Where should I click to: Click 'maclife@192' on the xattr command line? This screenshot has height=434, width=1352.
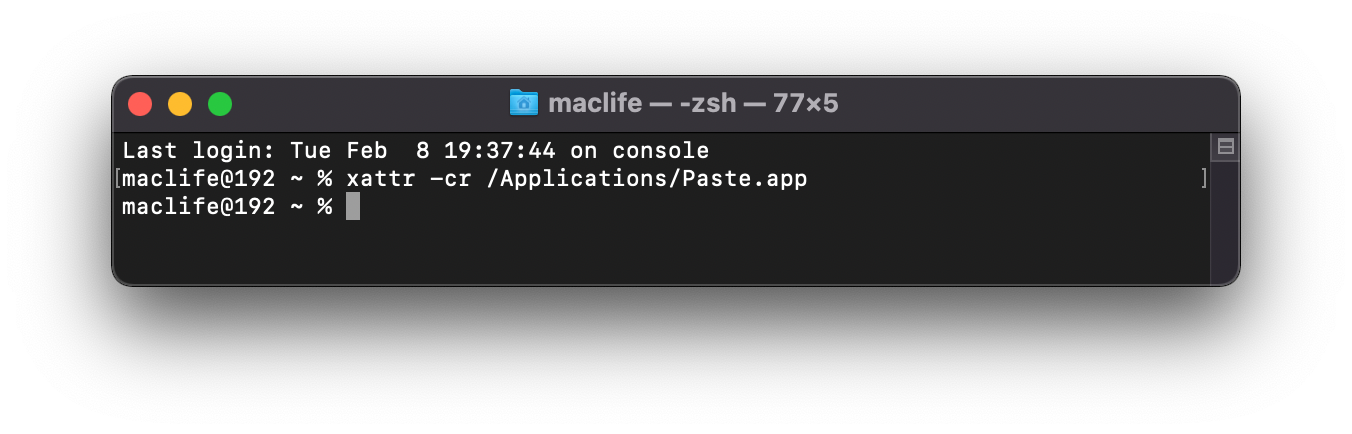tap(198, 179)
